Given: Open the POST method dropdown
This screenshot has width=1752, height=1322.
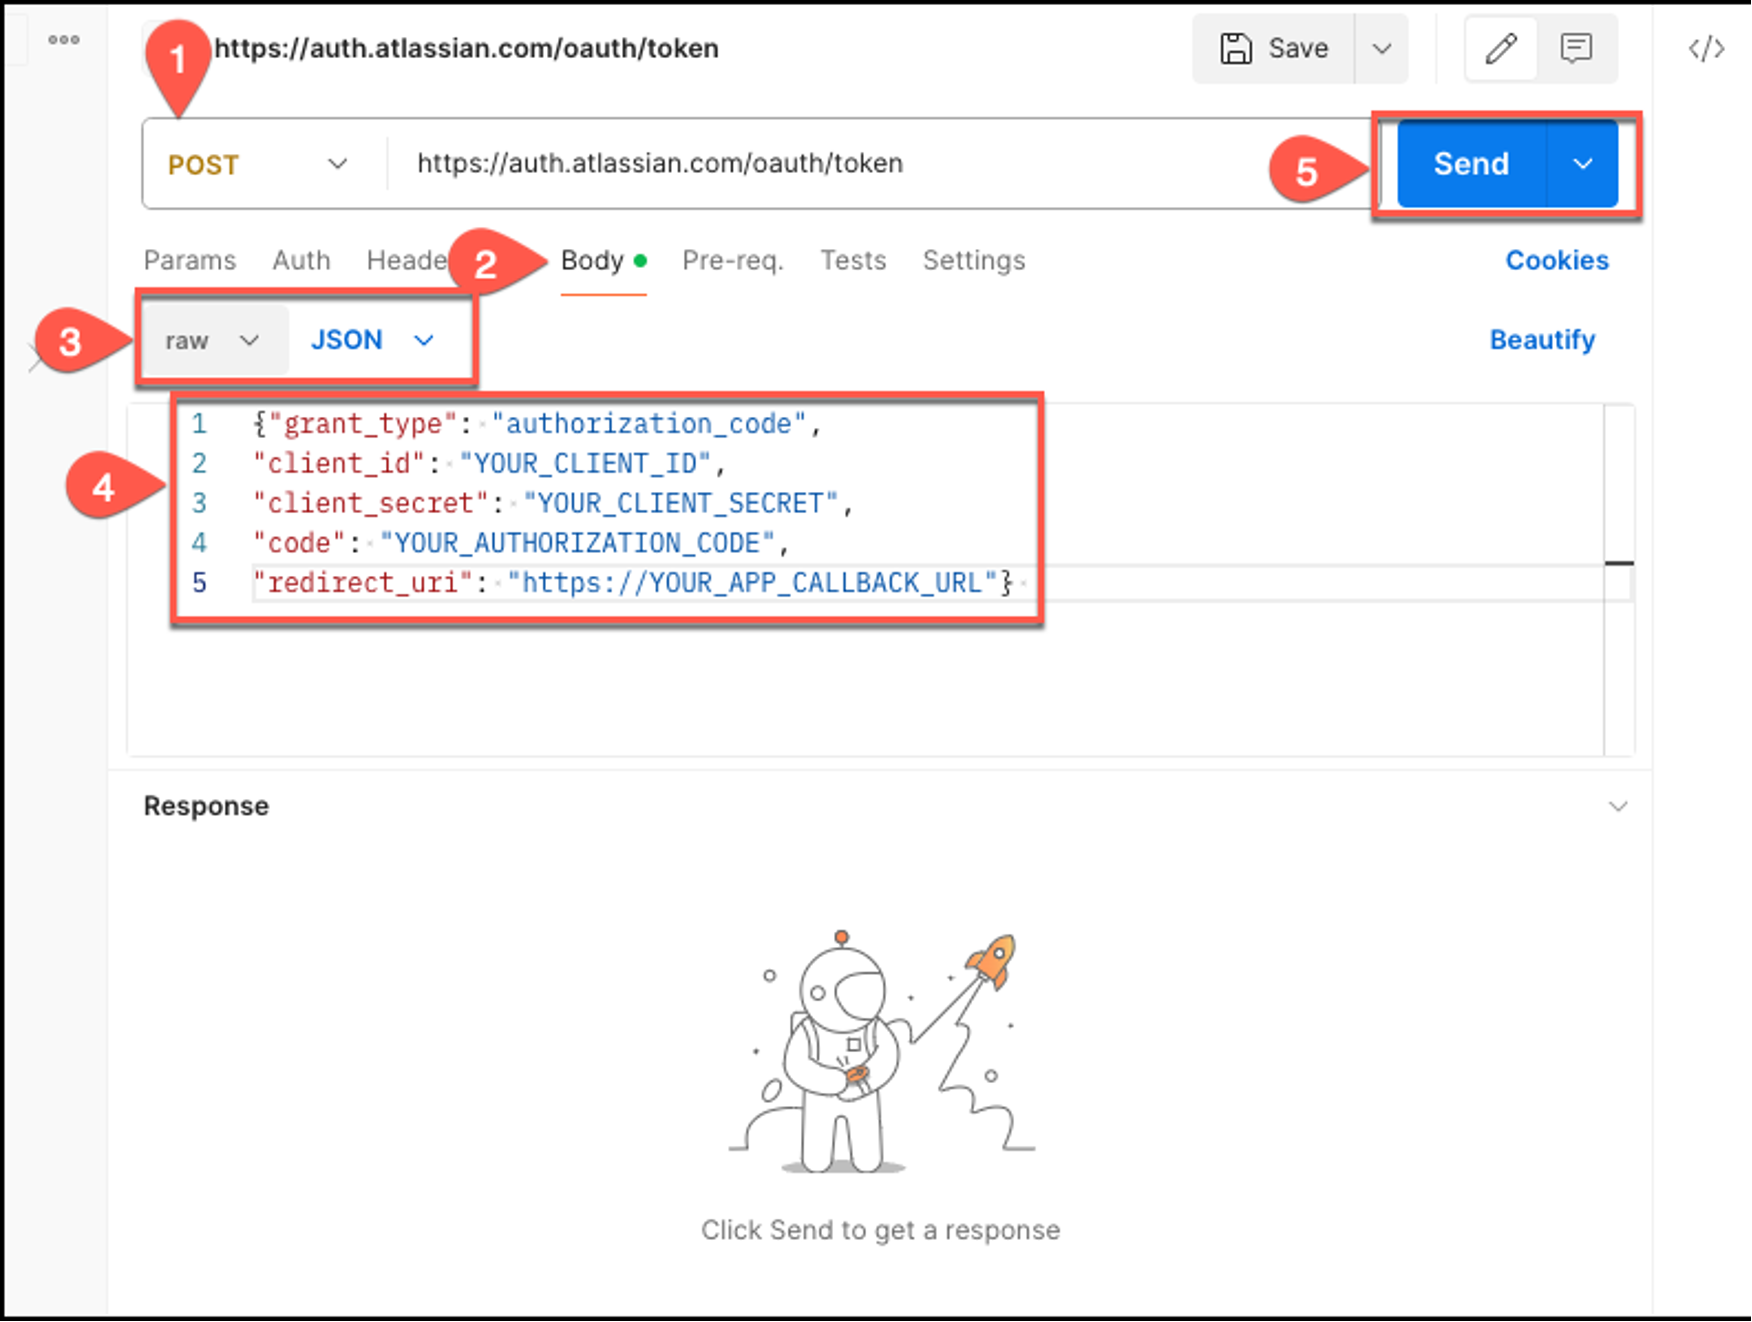Looking at the screenshot, I should pos(257,164).
